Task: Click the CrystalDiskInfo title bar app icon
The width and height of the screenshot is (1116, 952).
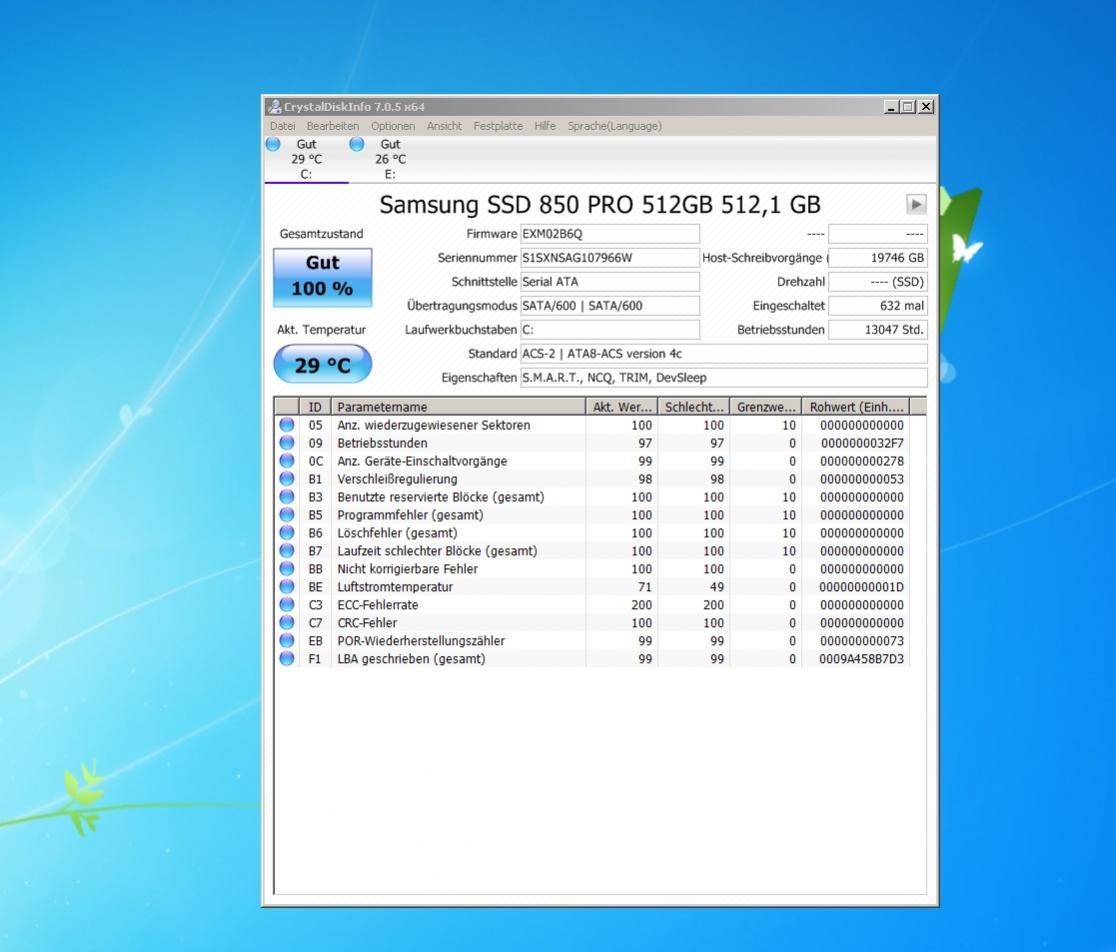Action: point(274,107)
